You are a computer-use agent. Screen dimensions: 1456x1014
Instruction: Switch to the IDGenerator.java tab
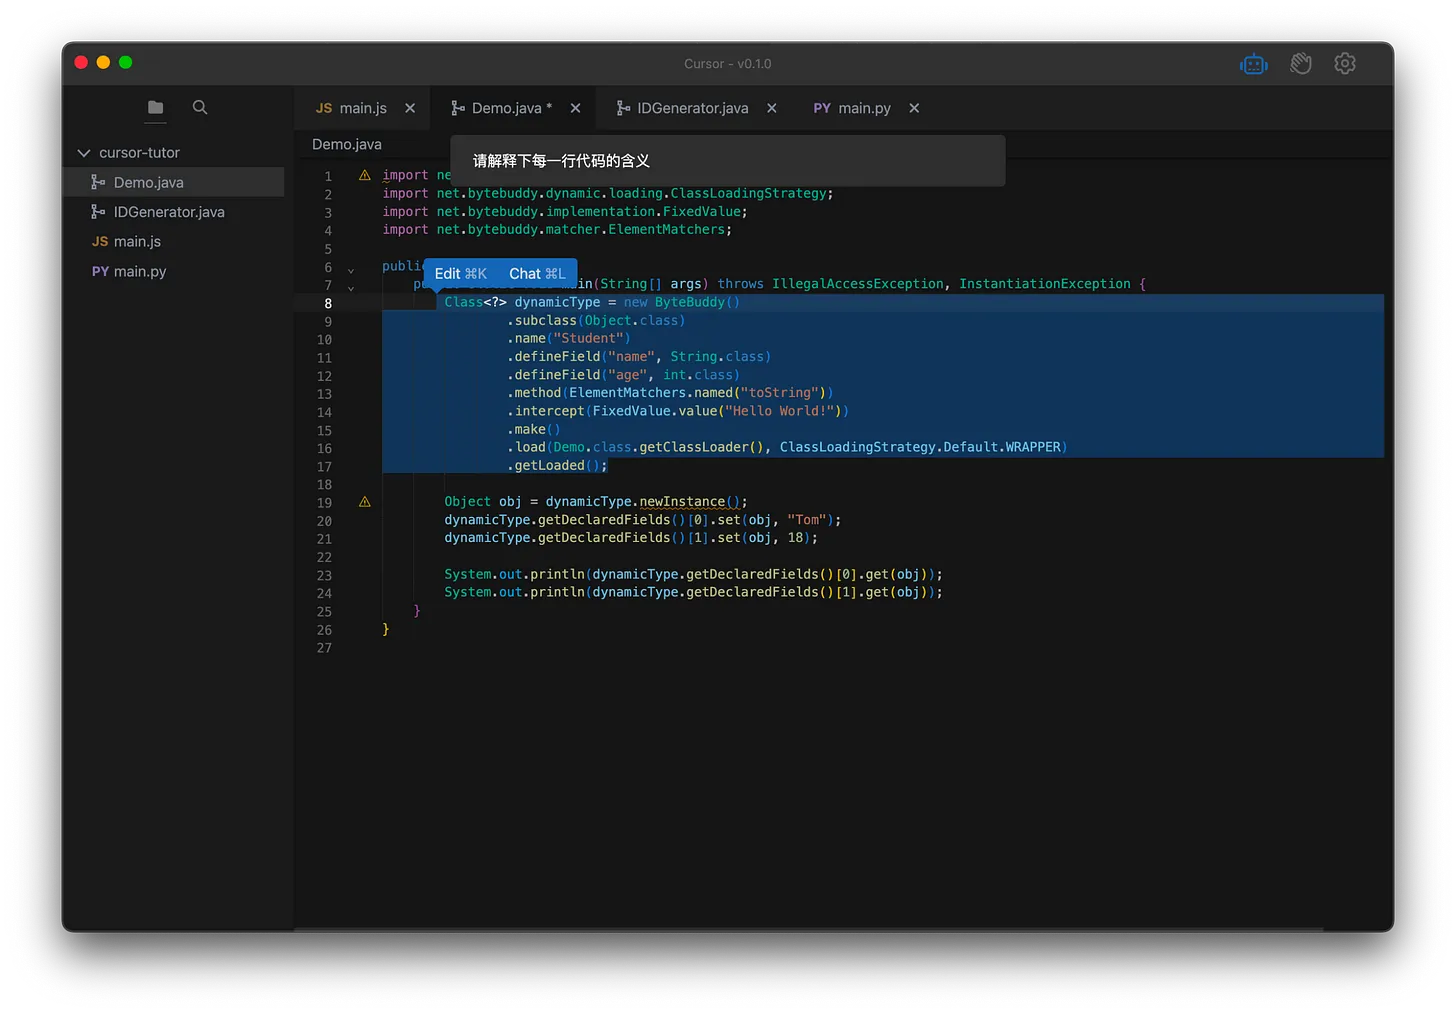(692, 108)
